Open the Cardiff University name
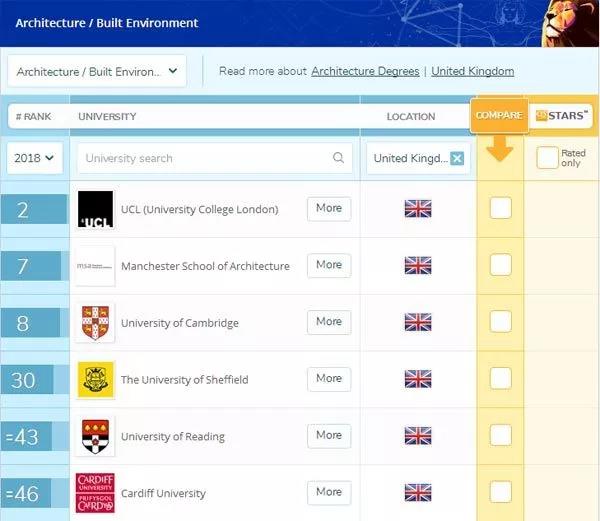This screenshot has height=521, width=600. pos(163,493)
